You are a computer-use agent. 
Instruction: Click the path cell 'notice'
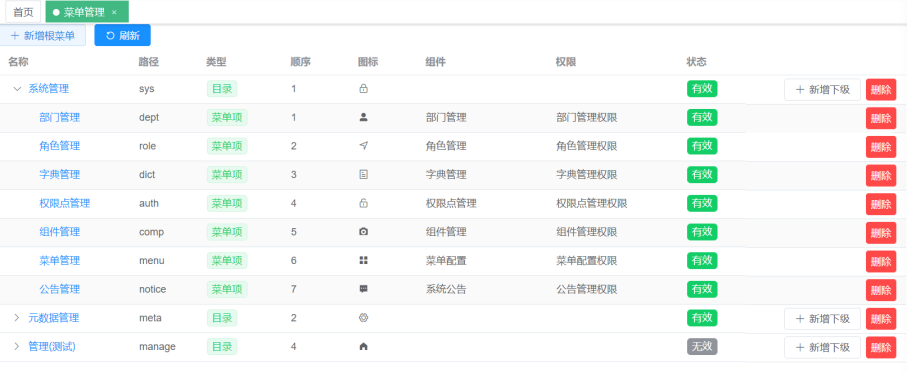point(152,289)
